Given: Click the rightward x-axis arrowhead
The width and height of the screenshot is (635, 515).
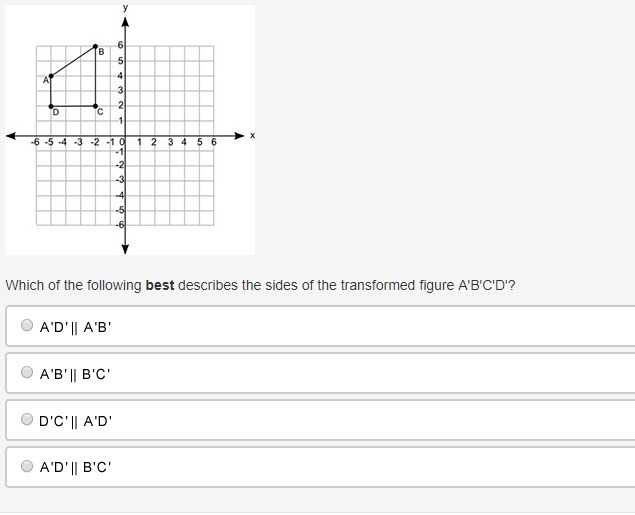Looking at the screenshot, I should pyautogui.click(x=240, y=136).
